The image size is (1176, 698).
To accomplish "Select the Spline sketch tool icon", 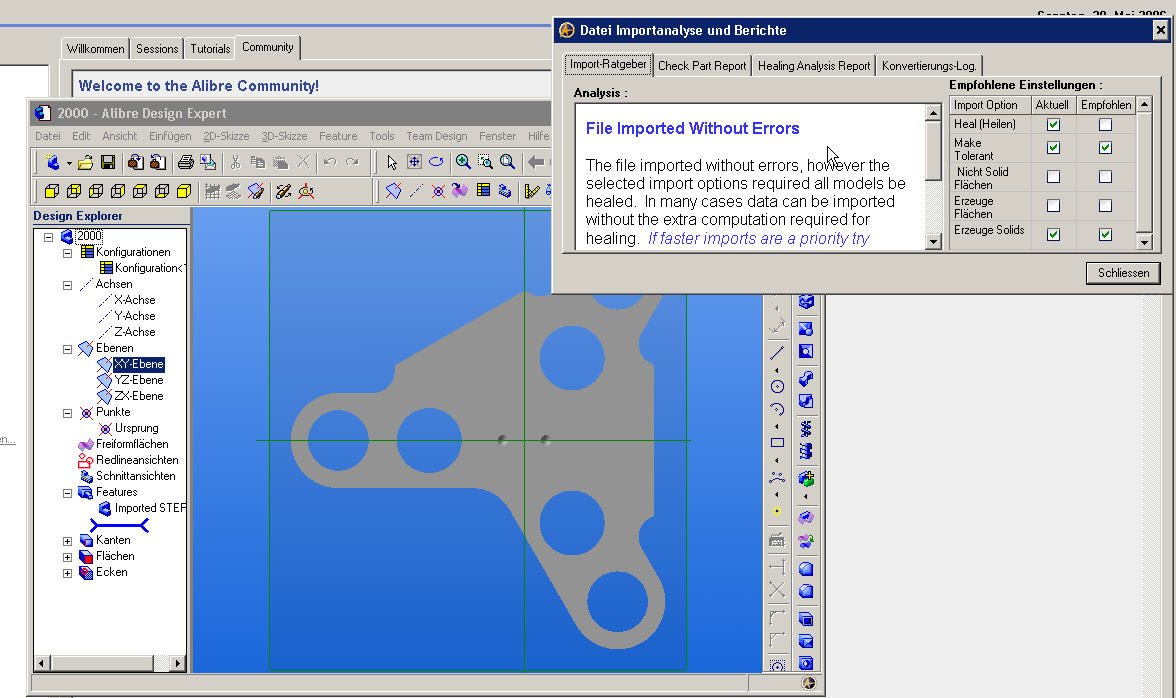I will coord(777,478).
